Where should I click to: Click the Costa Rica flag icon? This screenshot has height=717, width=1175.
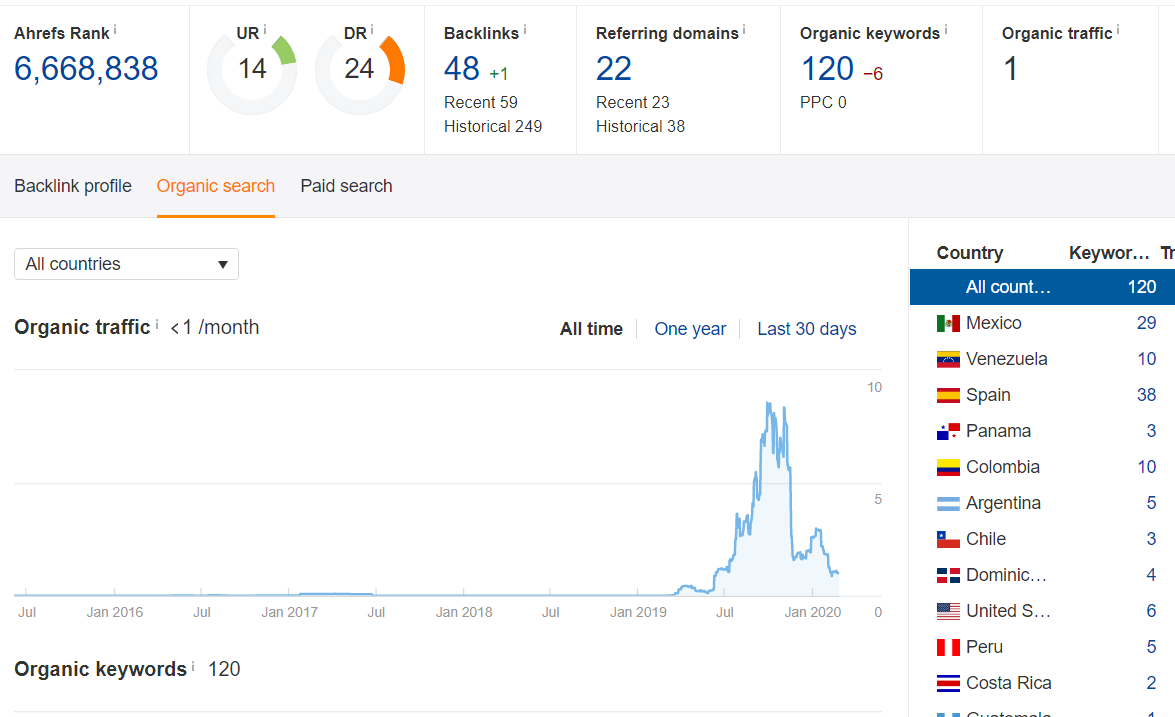point(948,683)
